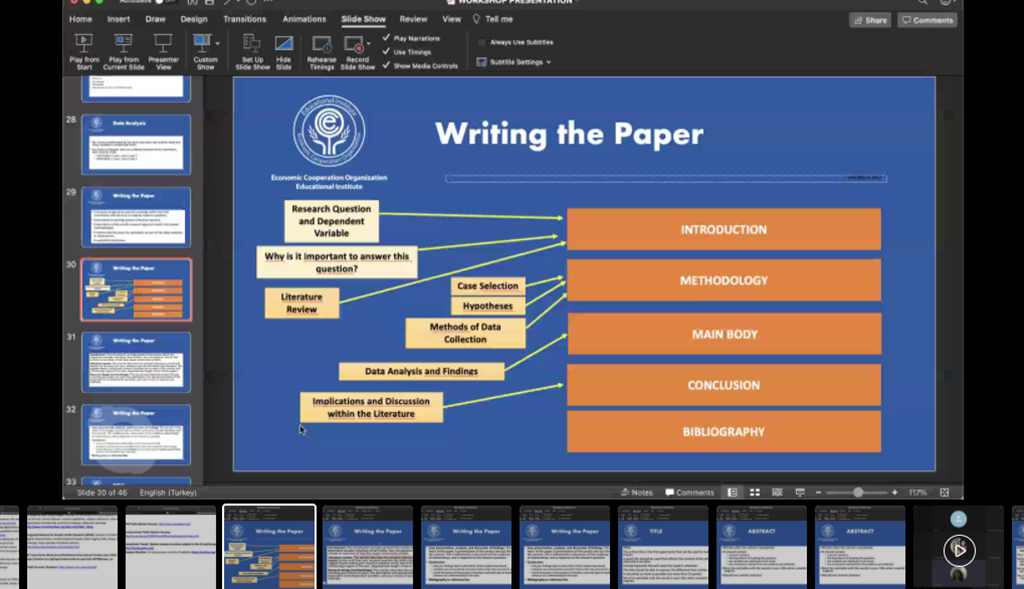The height and width of the screenshot is (589, 1024).
Task: Select slide 30 thumbnail
Action: click(x=136, y=289)
